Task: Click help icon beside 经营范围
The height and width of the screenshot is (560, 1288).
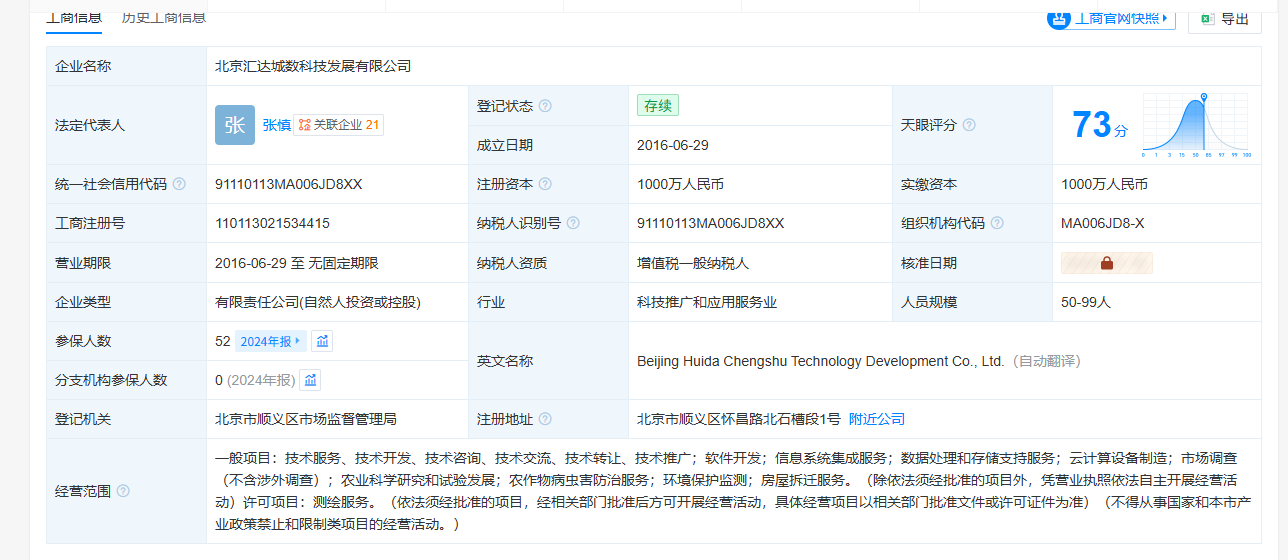Action: click(123, 491)
